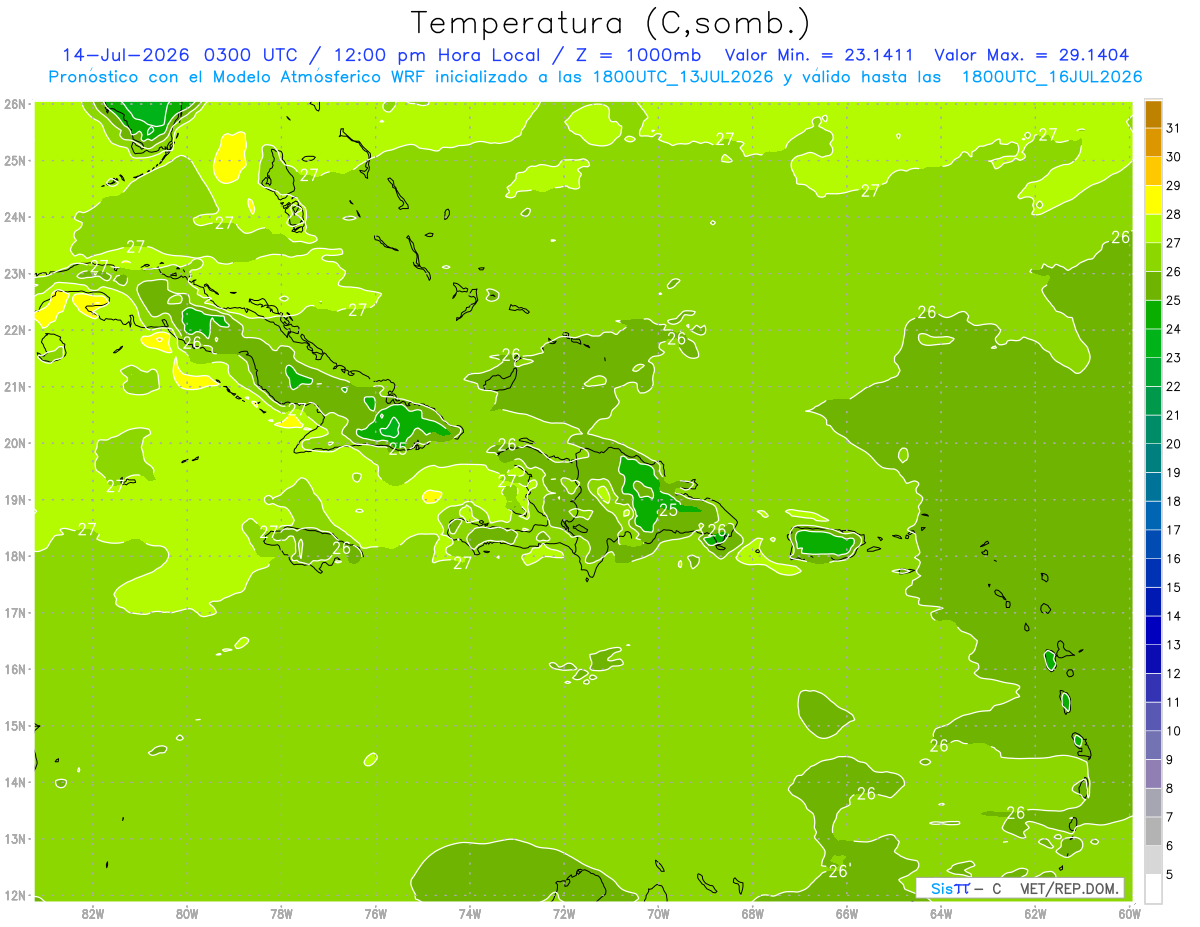Image resolution: width=1200 pixels, height=927 pixels.
Task: Click longitude axis label '62W'
Action: click(1035, 913)
